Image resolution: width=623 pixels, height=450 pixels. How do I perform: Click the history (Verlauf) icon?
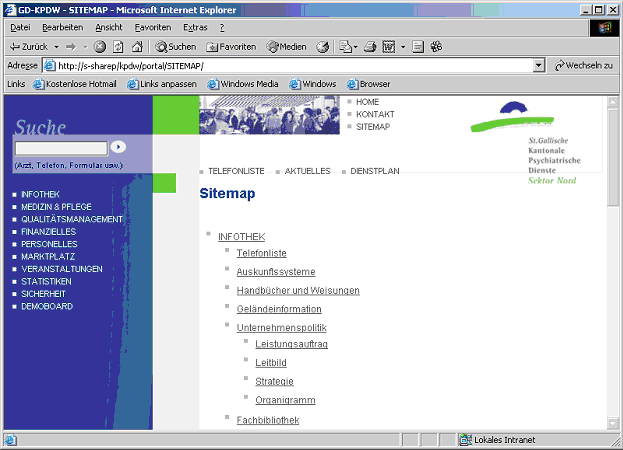[323, 47]
